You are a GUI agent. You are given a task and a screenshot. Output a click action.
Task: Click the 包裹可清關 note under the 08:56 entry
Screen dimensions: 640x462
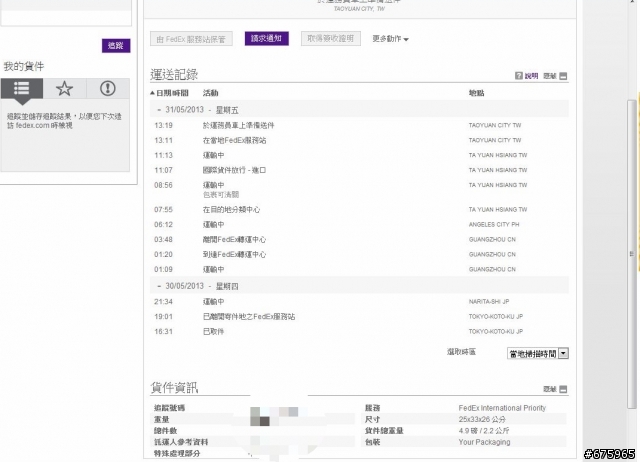coord(221,195)
